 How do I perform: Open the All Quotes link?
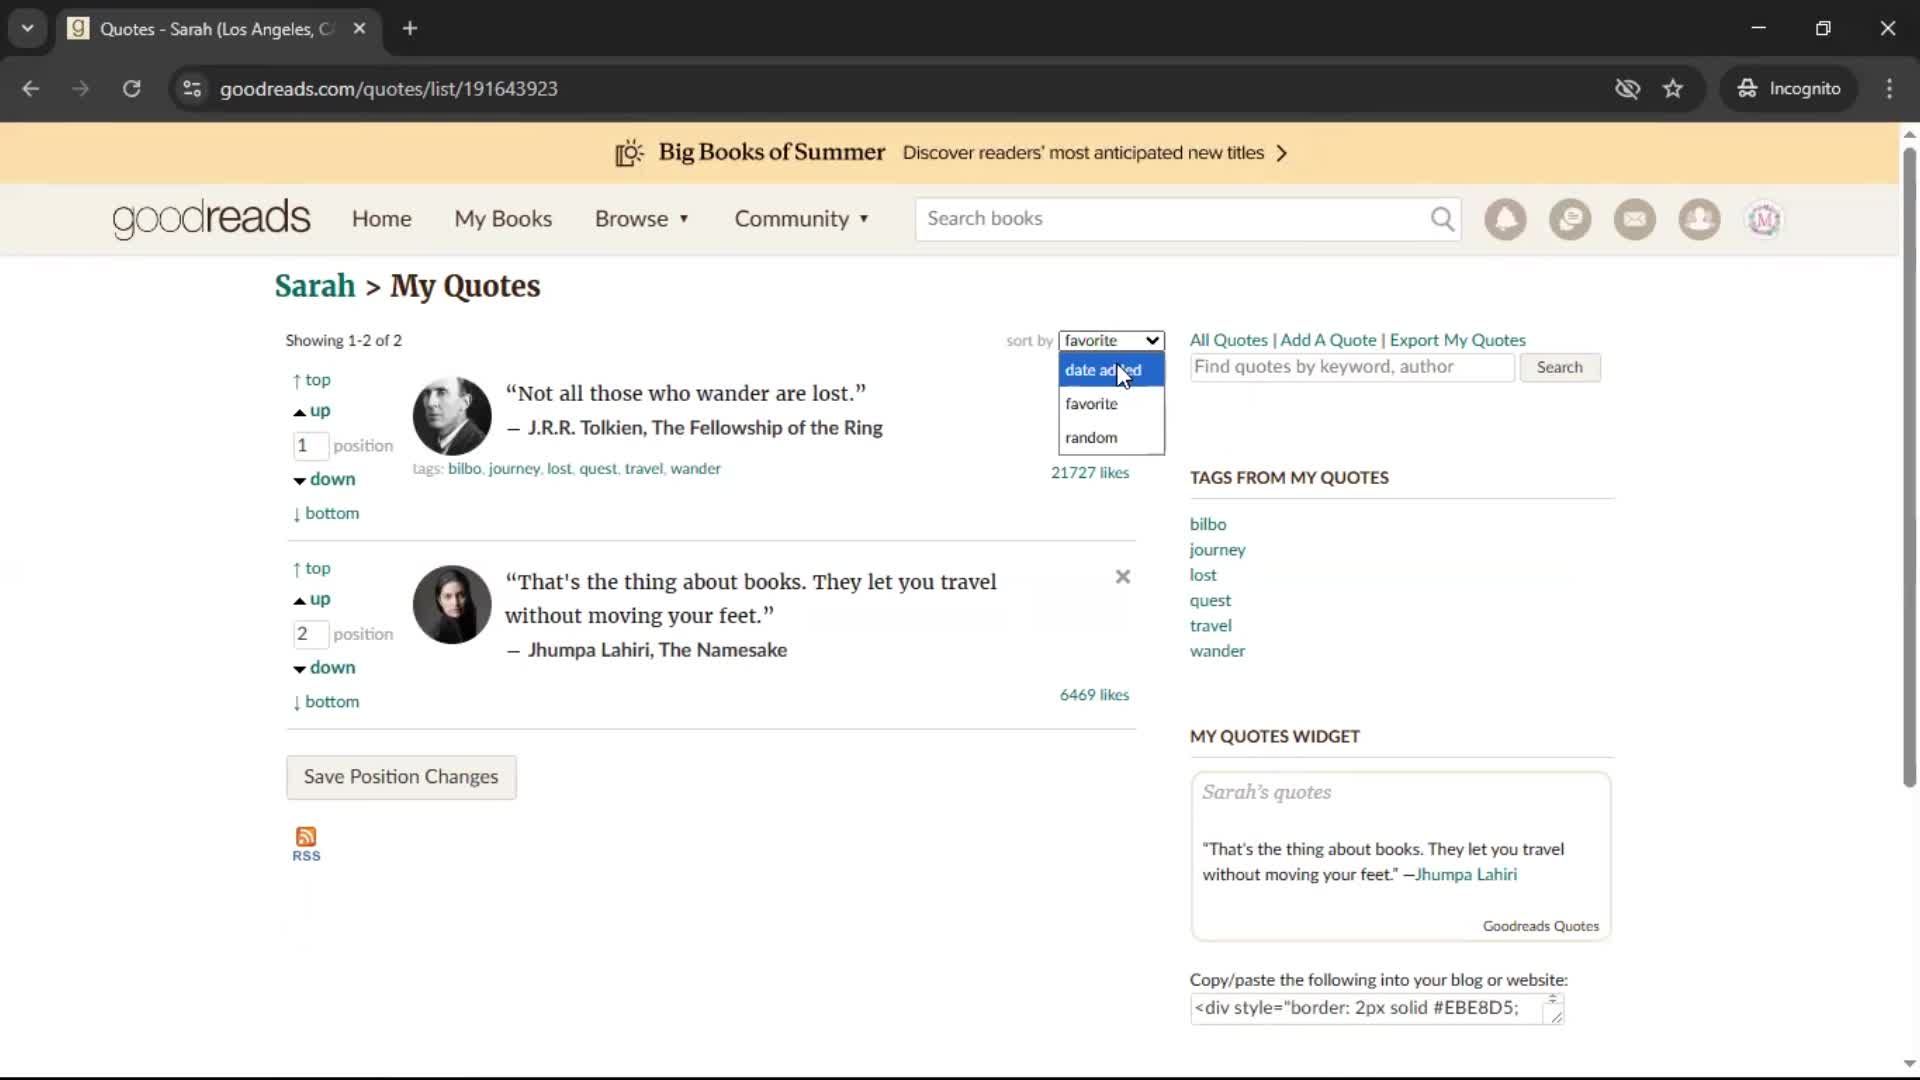[1229, 340]
